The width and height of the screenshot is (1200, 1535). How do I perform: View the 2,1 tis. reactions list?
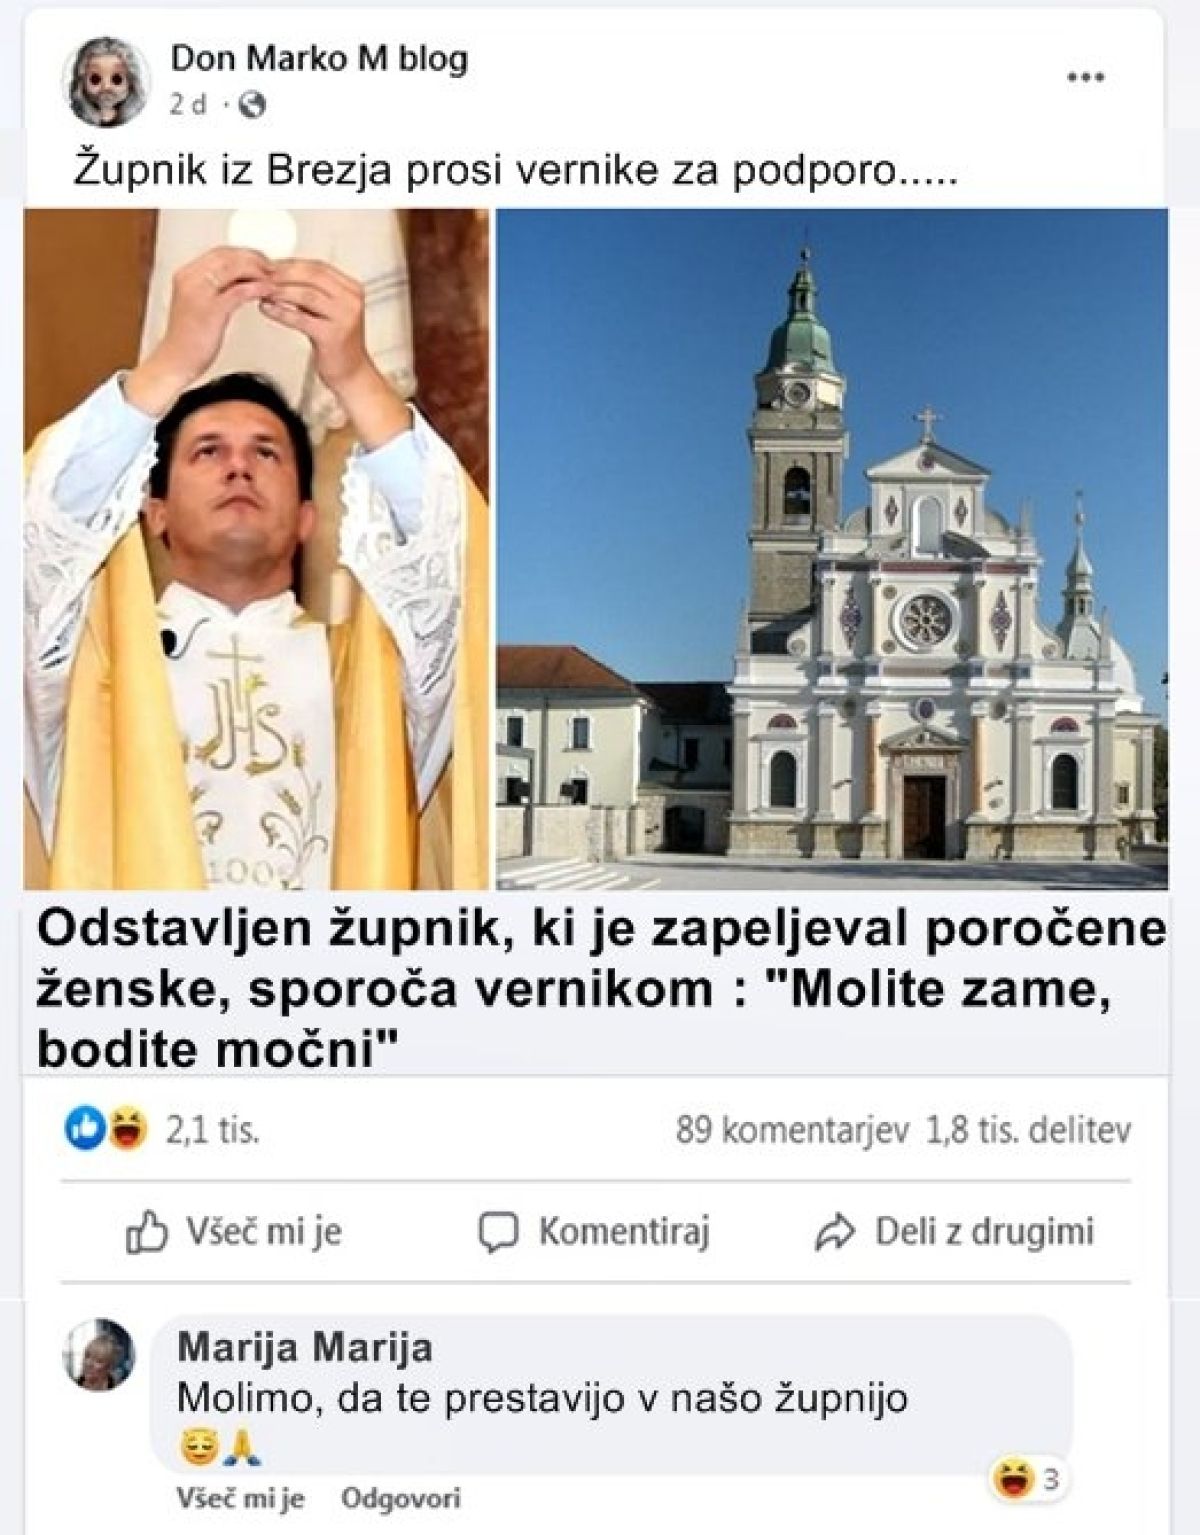(213, 1131)
